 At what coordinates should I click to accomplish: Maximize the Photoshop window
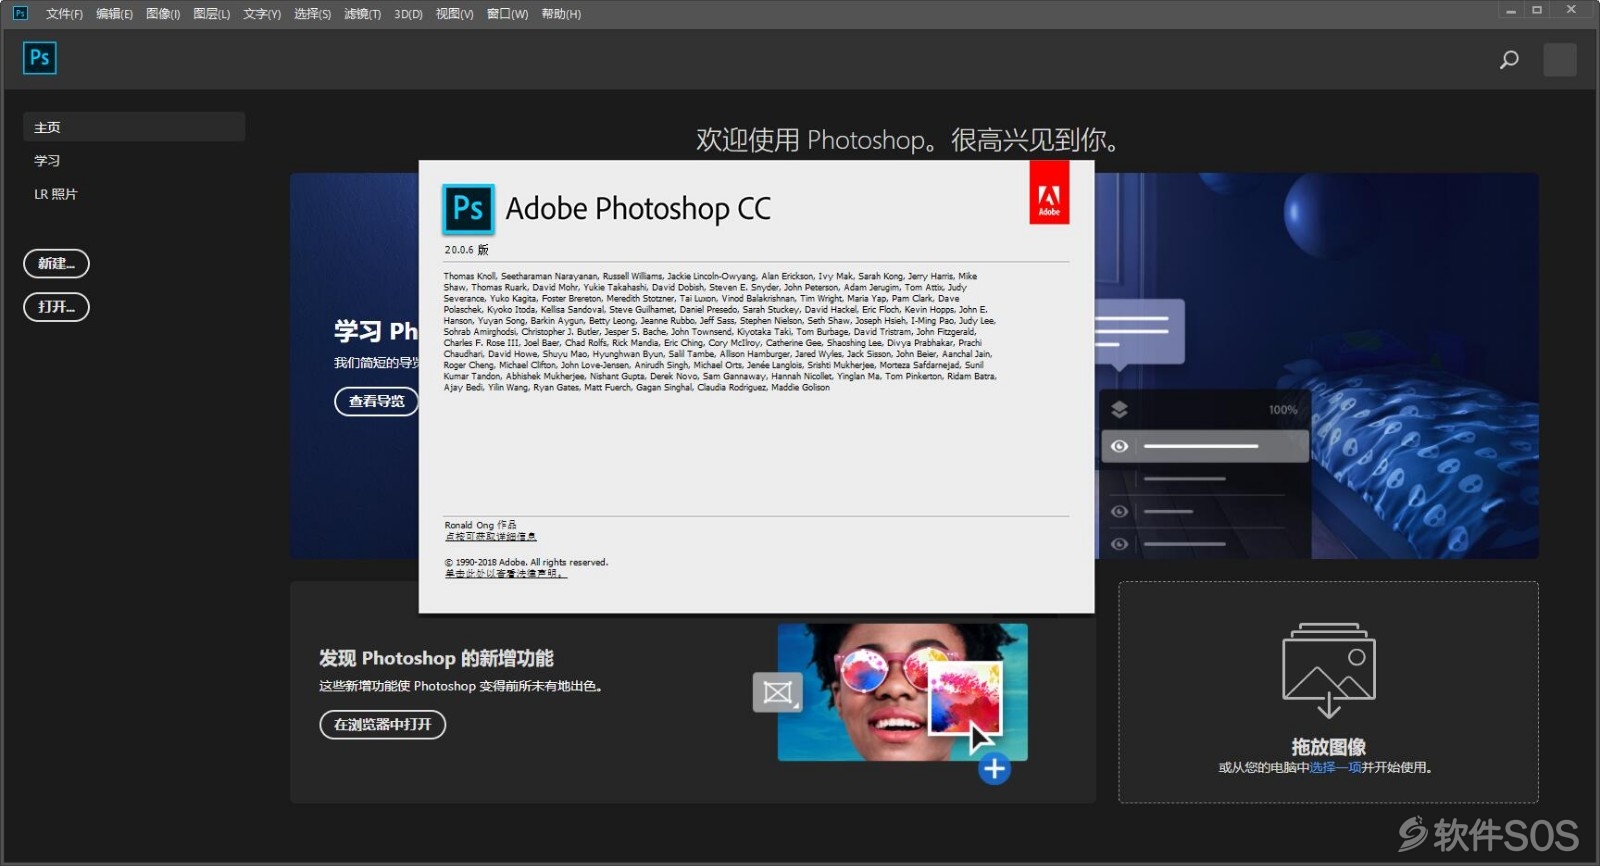click(x=1537, y=10)
